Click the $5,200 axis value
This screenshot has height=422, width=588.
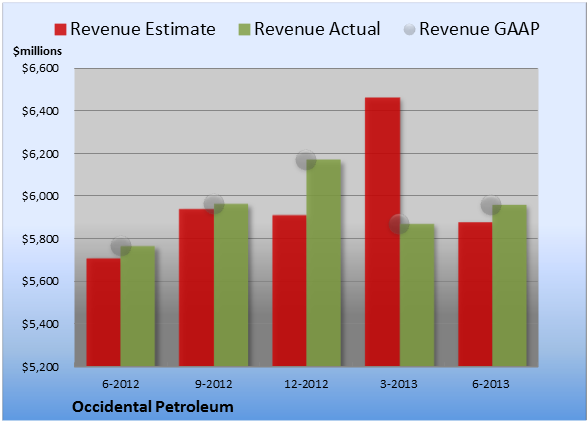(x=40, y=367)
